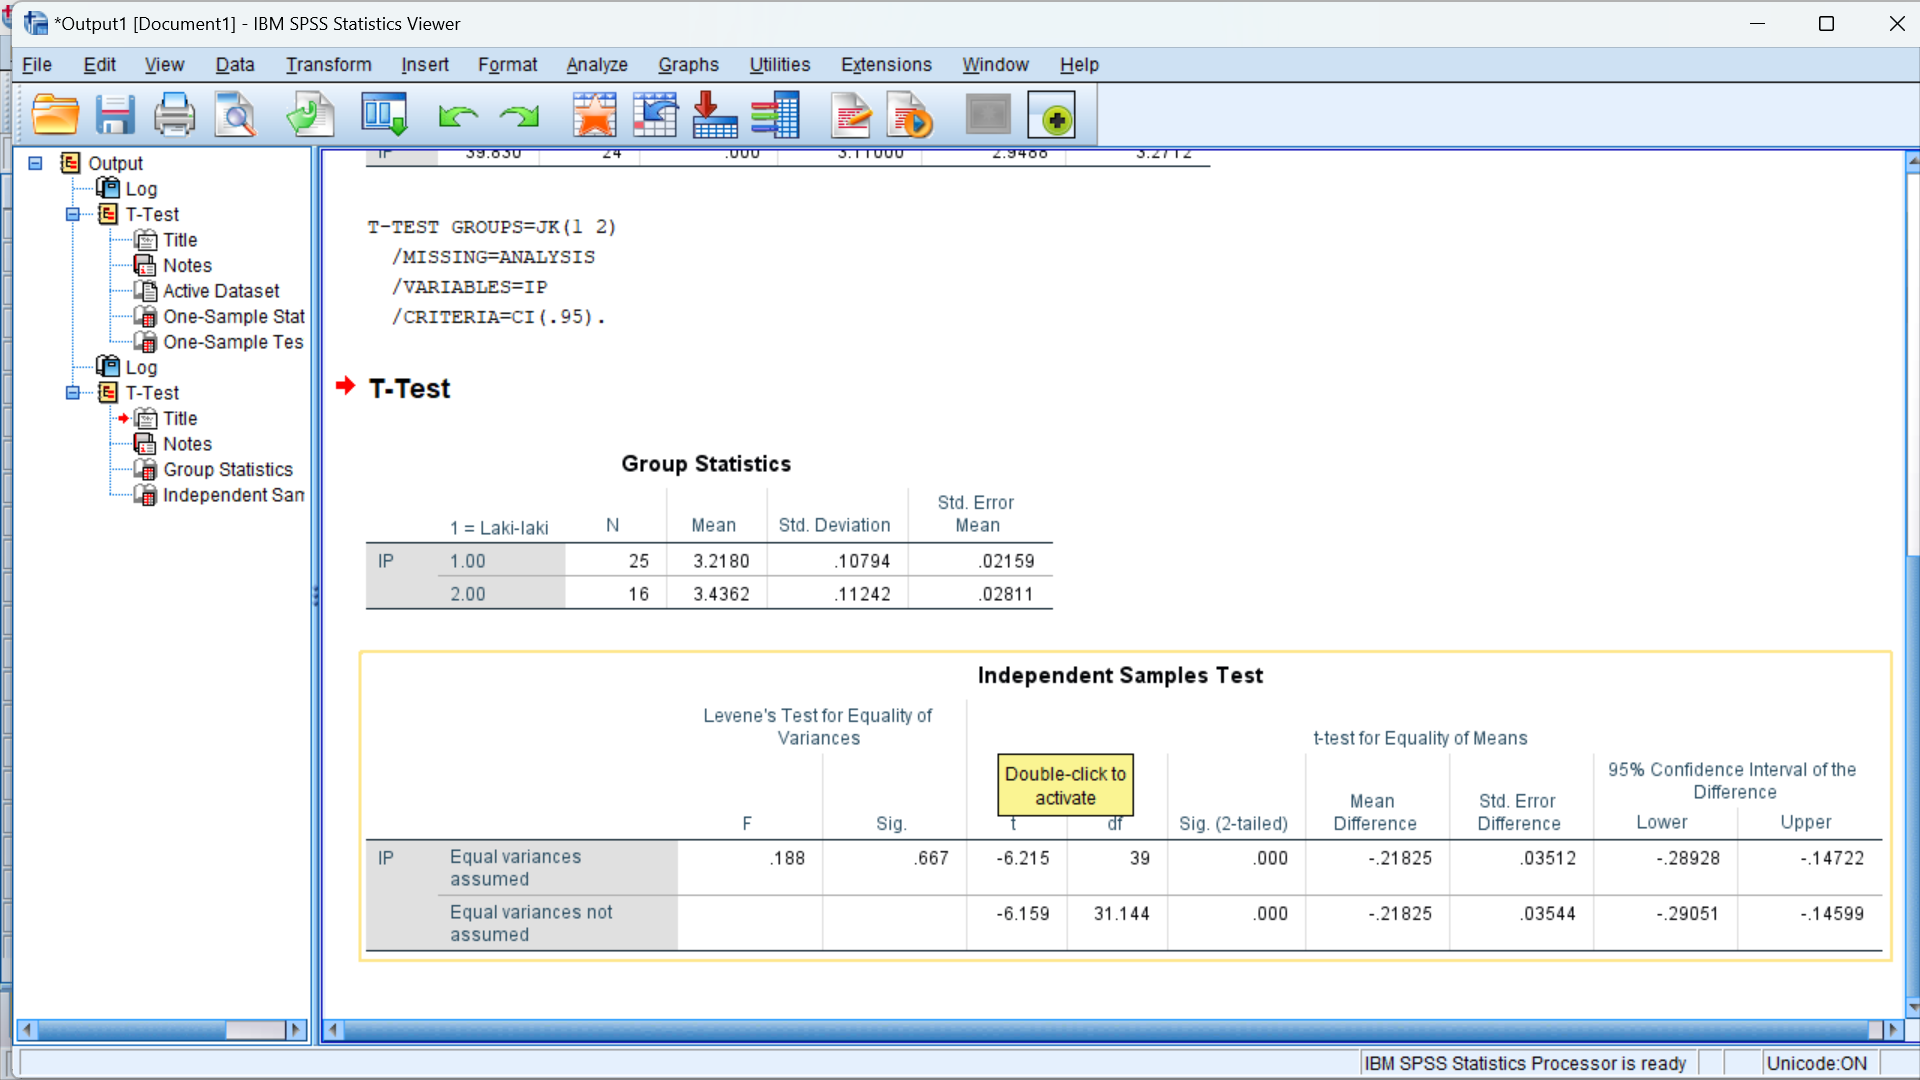Click the Recall dialog icon
Image resolution: width=1920 pixels, height=1080 pixels.
(384, 115)
